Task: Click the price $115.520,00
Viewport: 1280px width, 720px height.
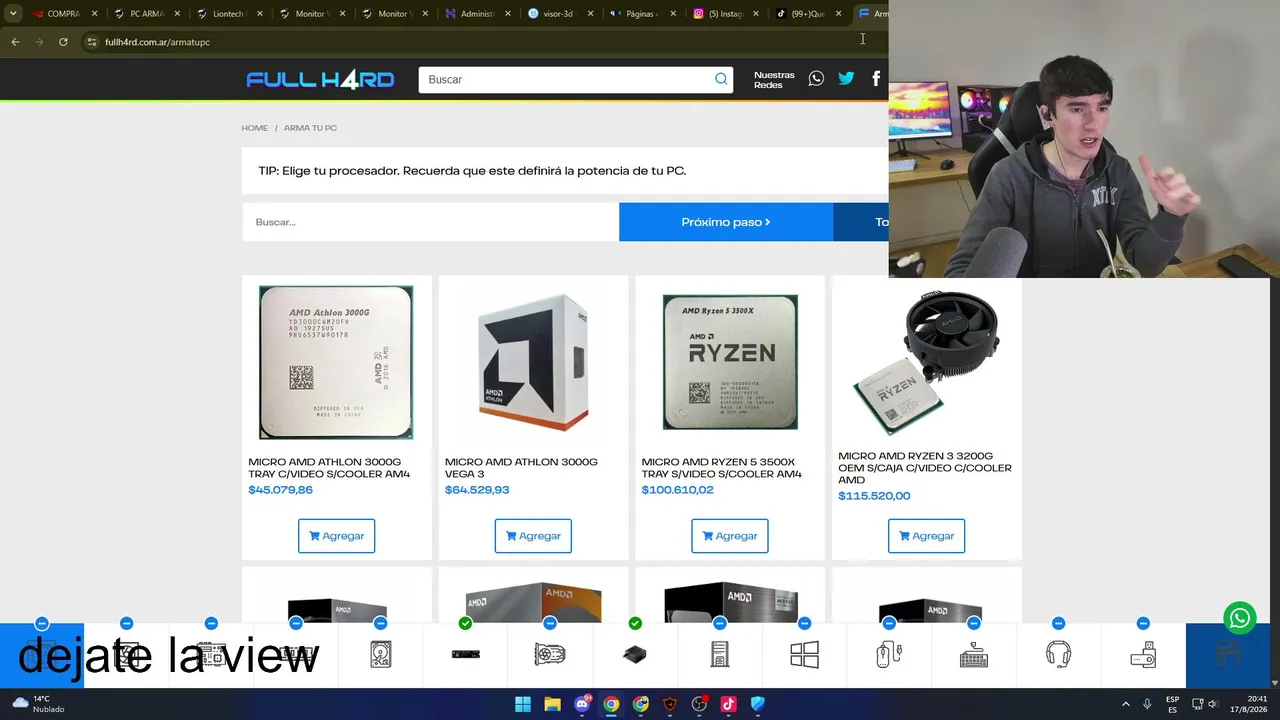Action: pyautogui.click(x=874, y=496)
